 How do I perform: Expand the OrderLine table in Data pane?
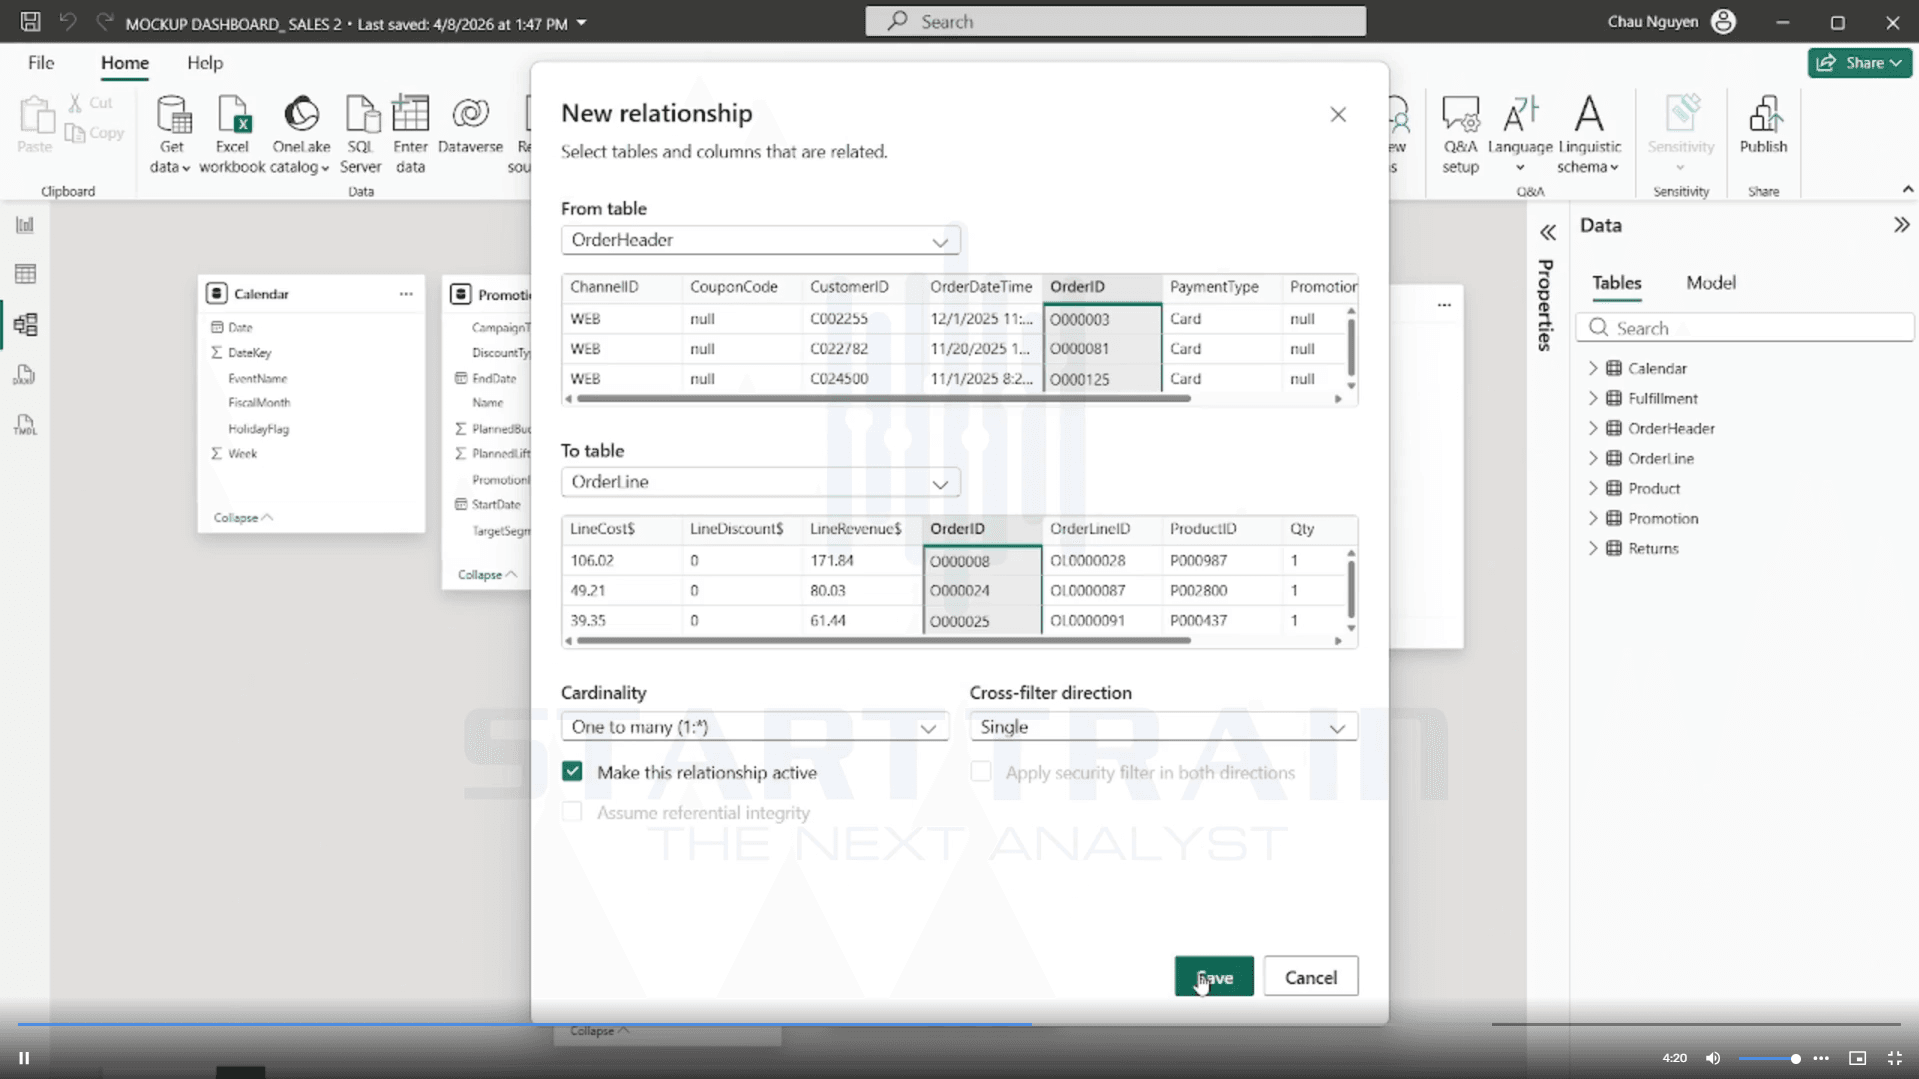pyautogui.click(x=1593, y=459)
